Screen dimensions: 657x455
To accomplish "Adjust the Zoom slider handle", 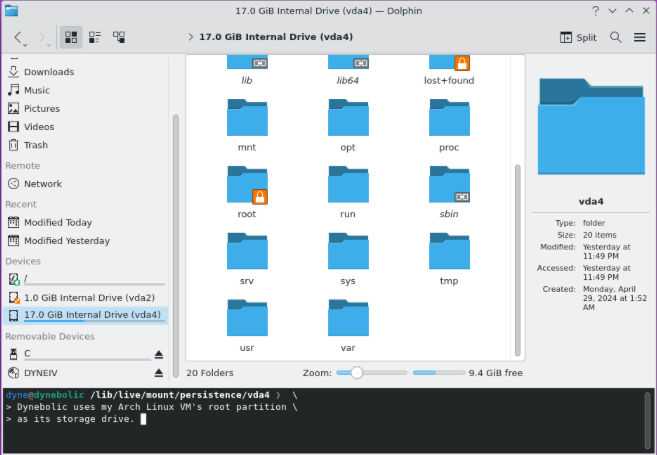I will point(357,372).
